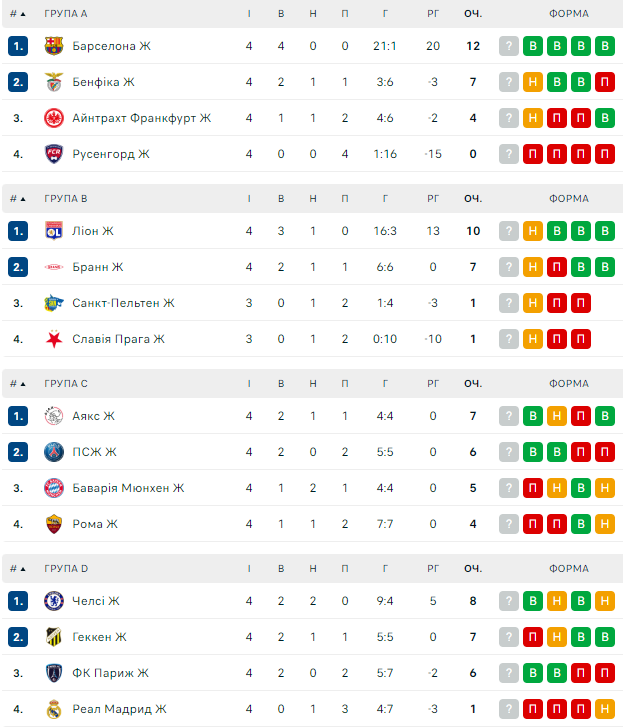623x727 pixels.
Task: Click Slavia Praha's rank number 4
Action: point(18,339)
